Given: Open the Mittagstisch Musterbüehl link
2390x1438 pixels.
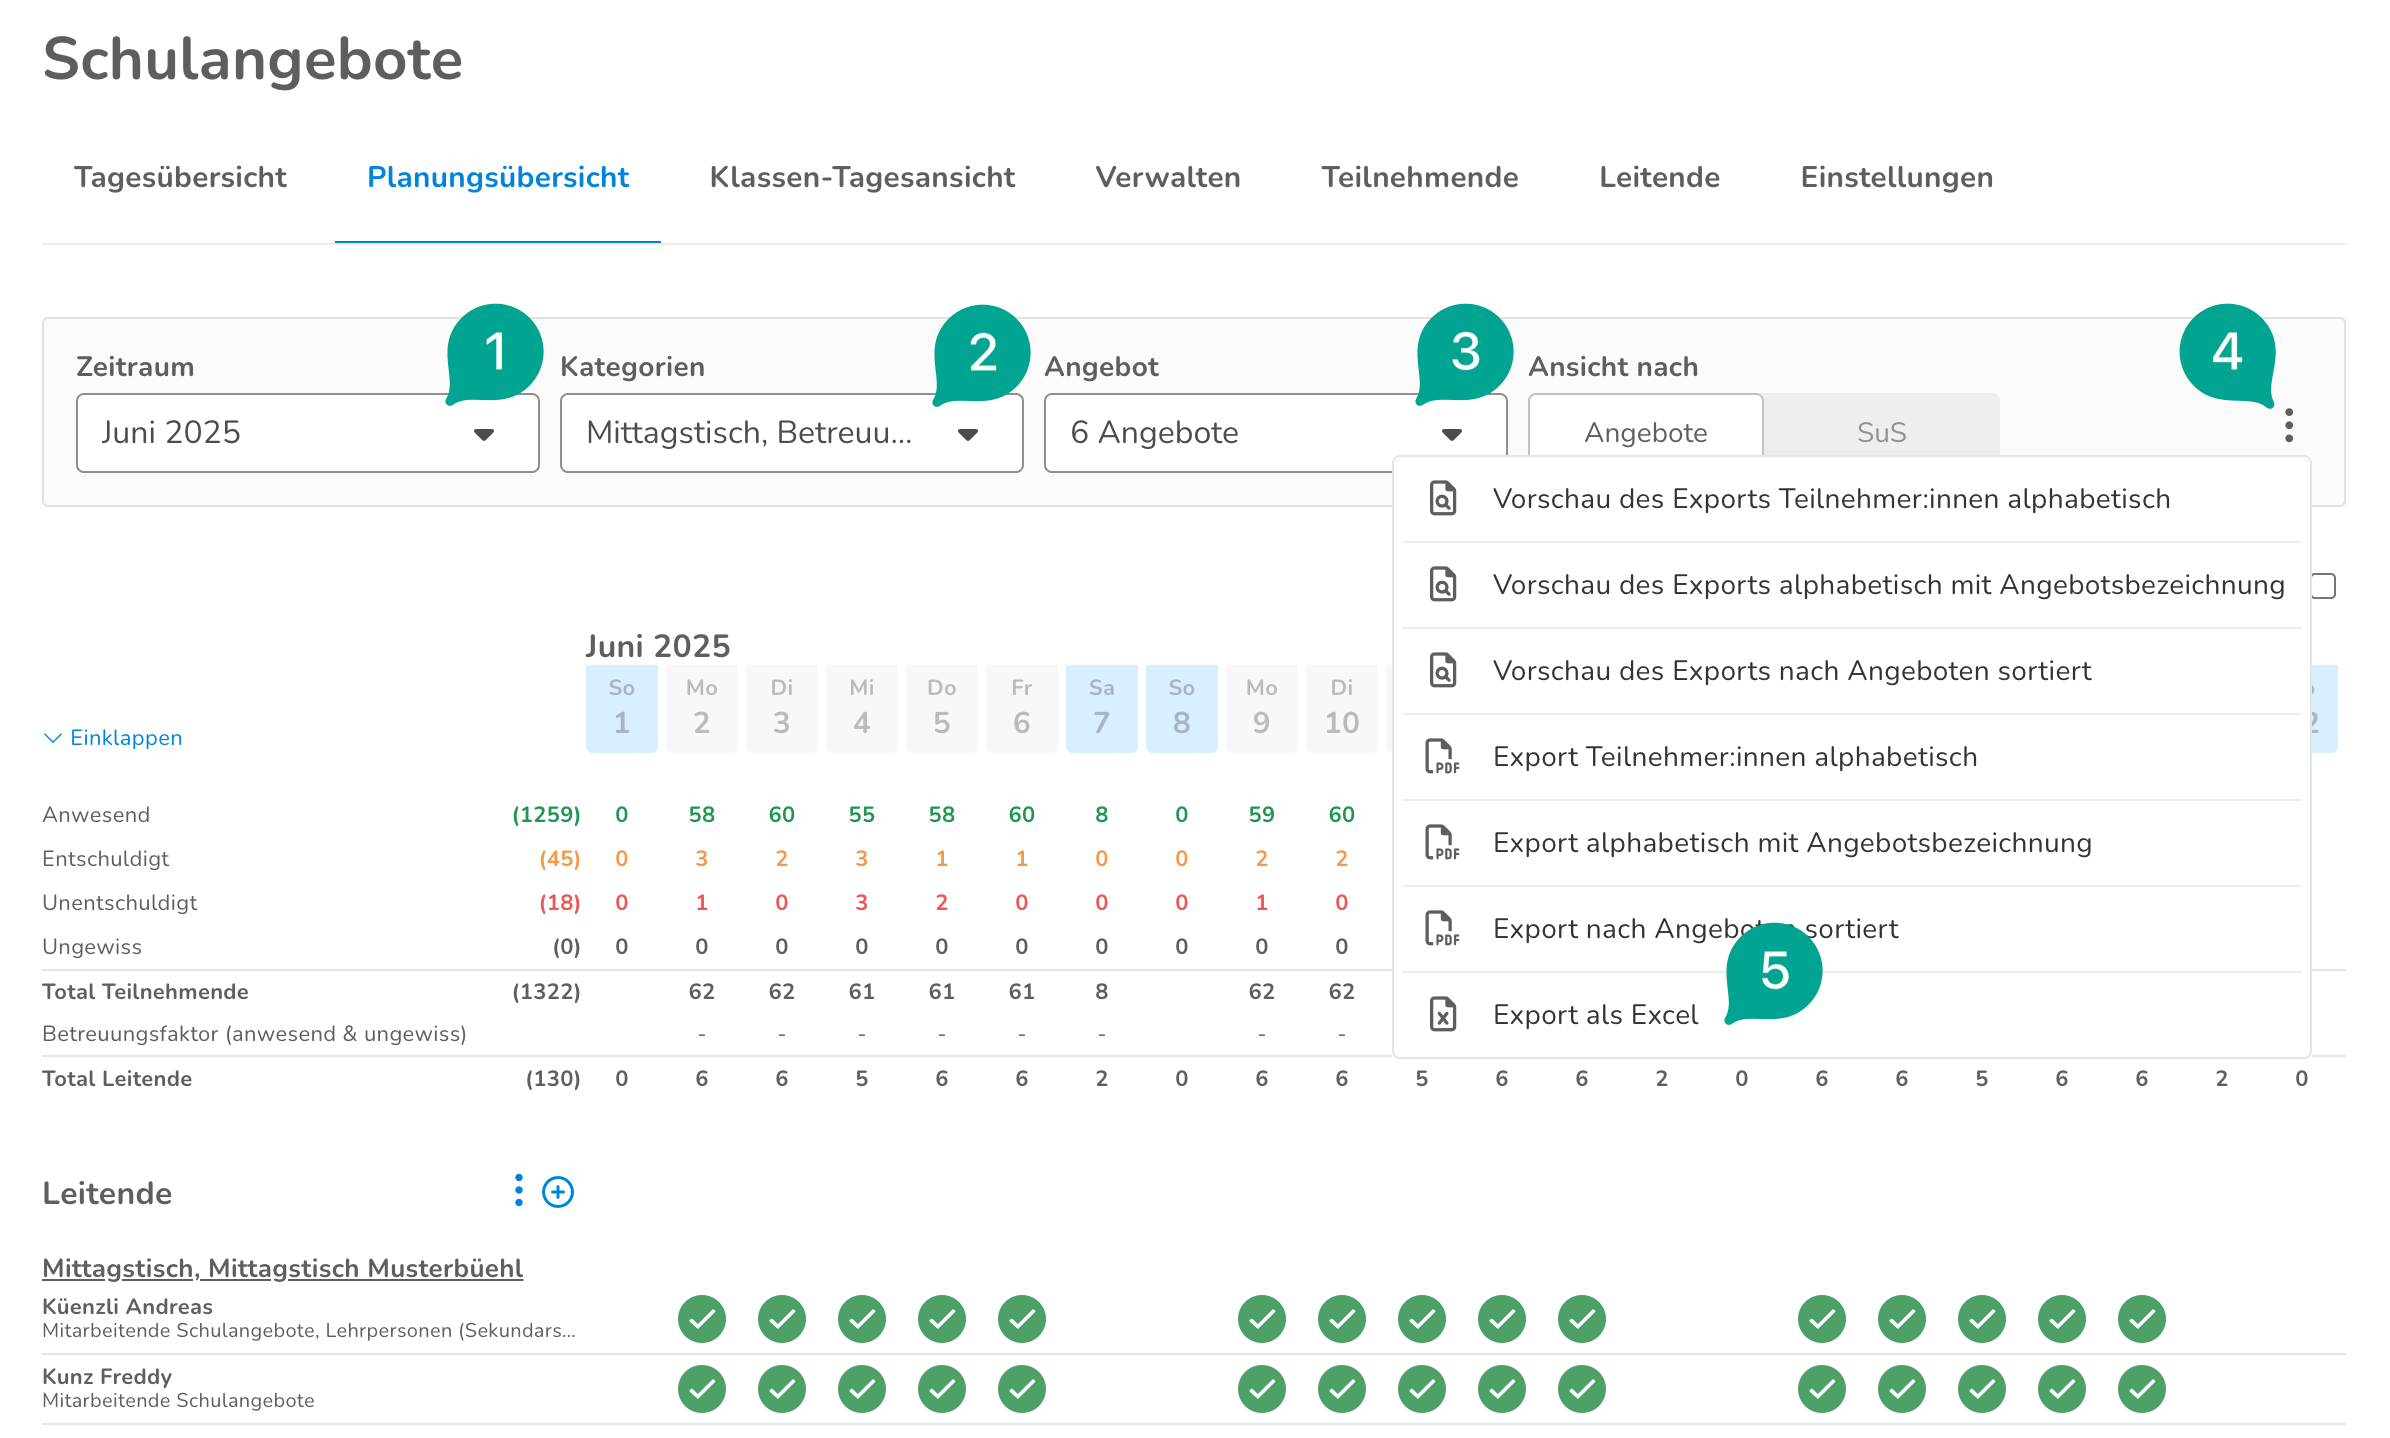Looking at the screenshot, I should (x=282, y=1267).
